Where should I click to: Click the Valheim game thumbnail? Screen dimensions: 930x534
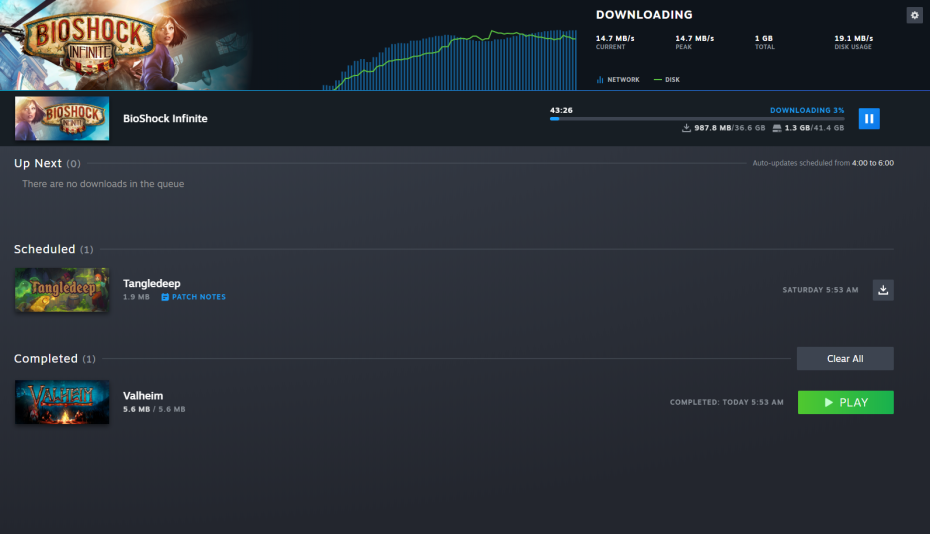62,402
